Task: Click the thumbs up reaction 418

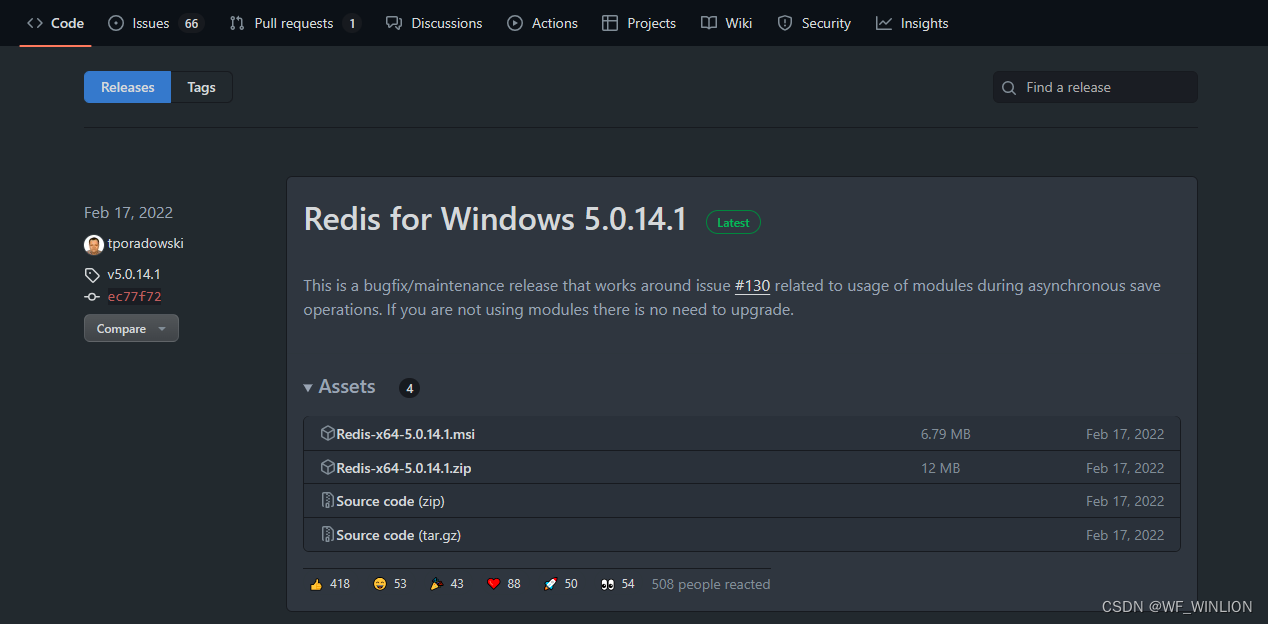Action: coord(330,584)
